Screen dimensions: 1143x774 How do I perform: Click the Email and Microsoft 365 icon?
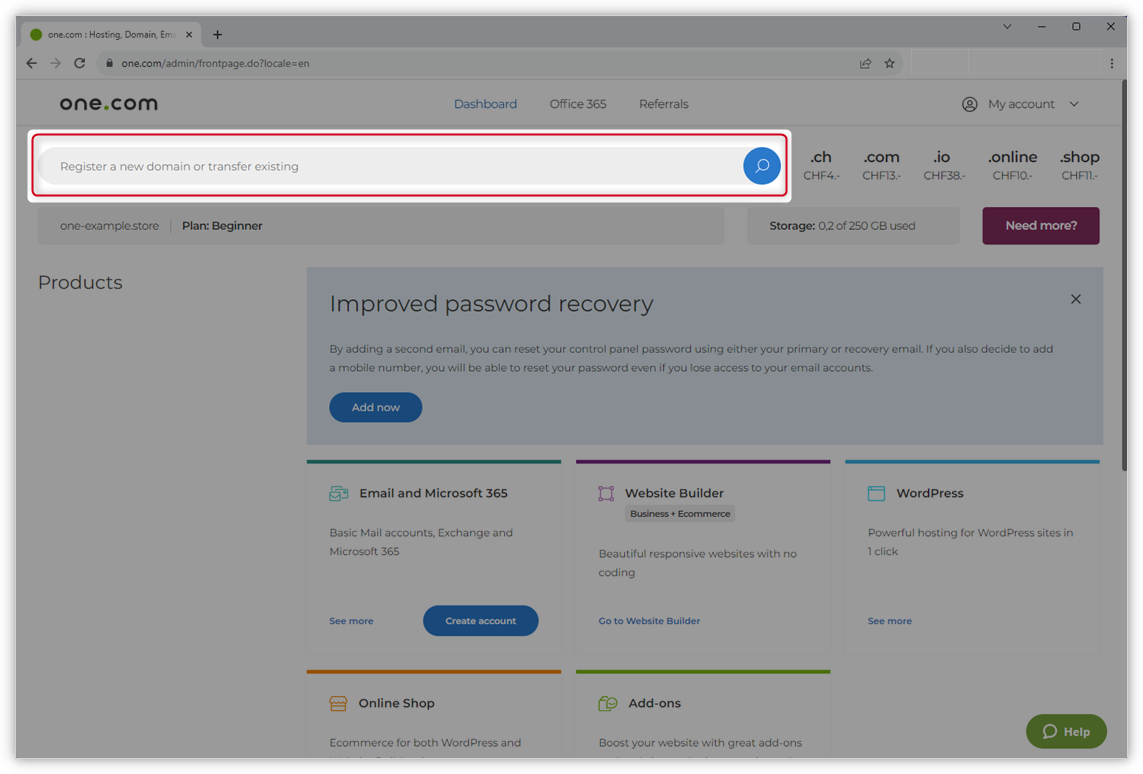point(339,493)
